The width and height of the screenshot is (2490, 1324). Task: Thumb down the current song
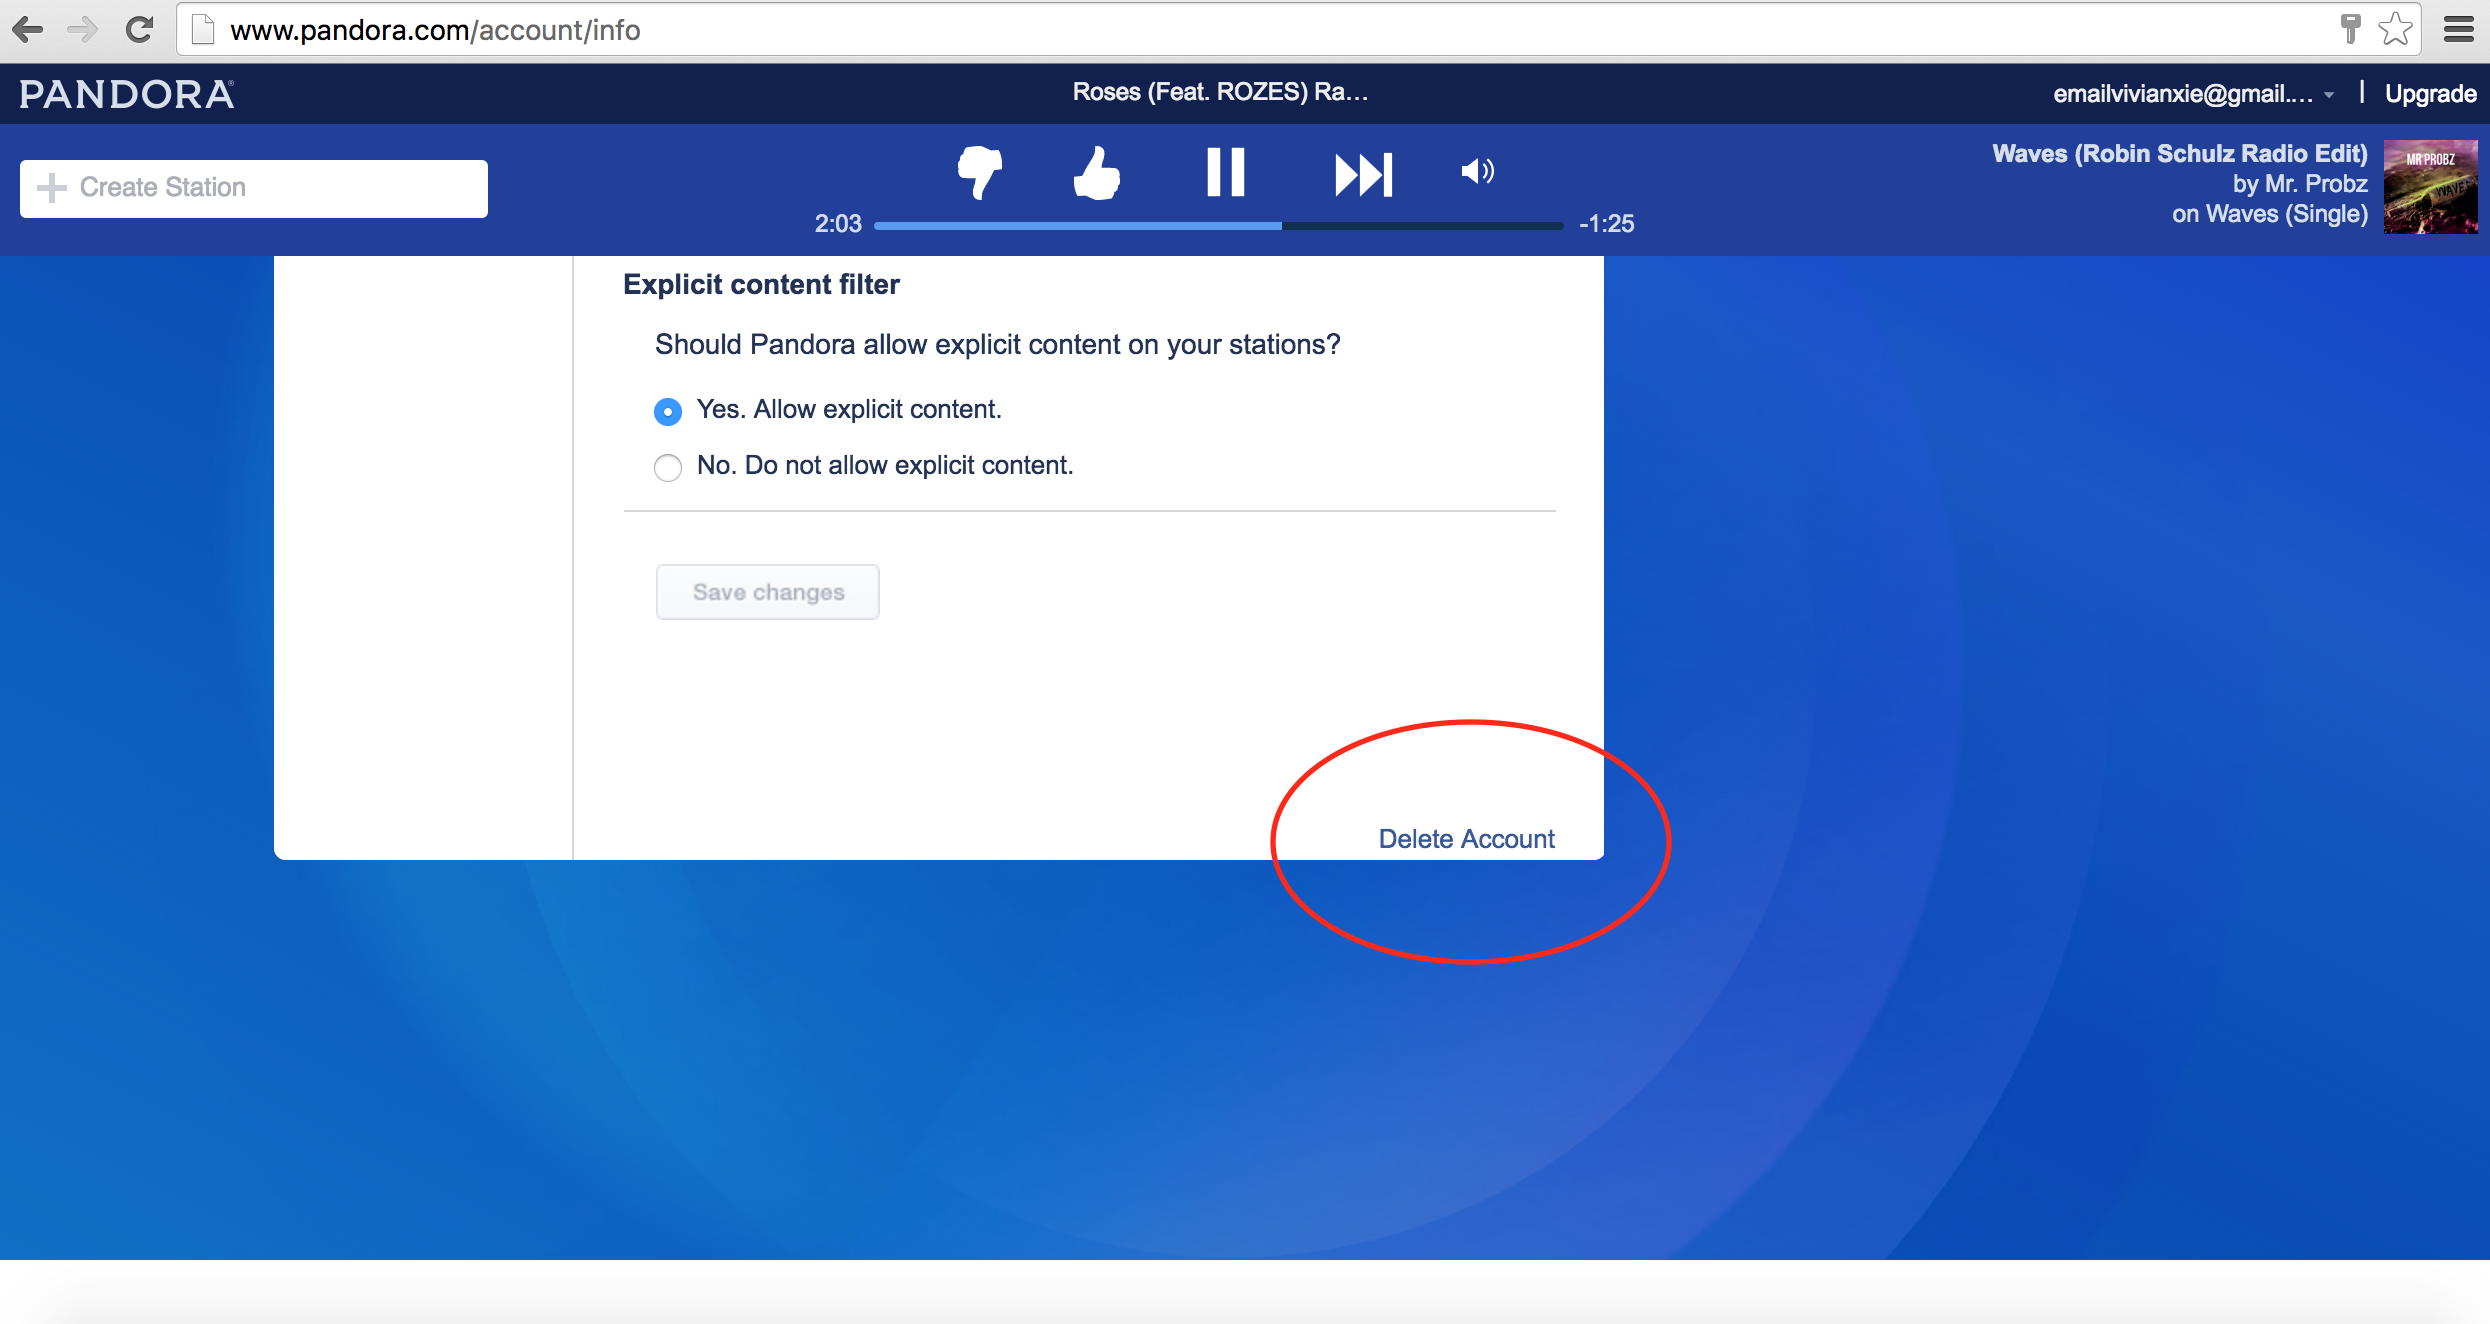click(x=979, y=173)
